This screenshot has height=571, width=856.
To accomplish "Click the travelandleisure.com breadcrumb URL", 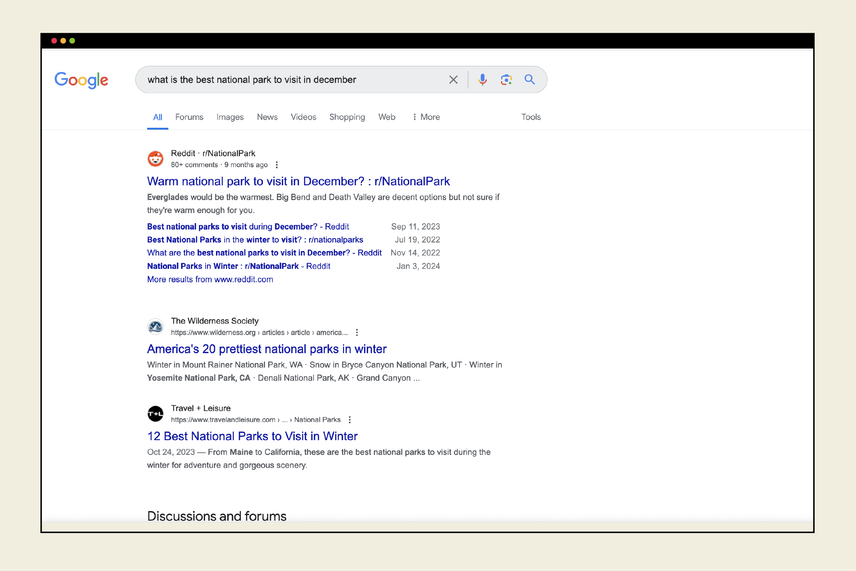I will [x=255, y=420].
